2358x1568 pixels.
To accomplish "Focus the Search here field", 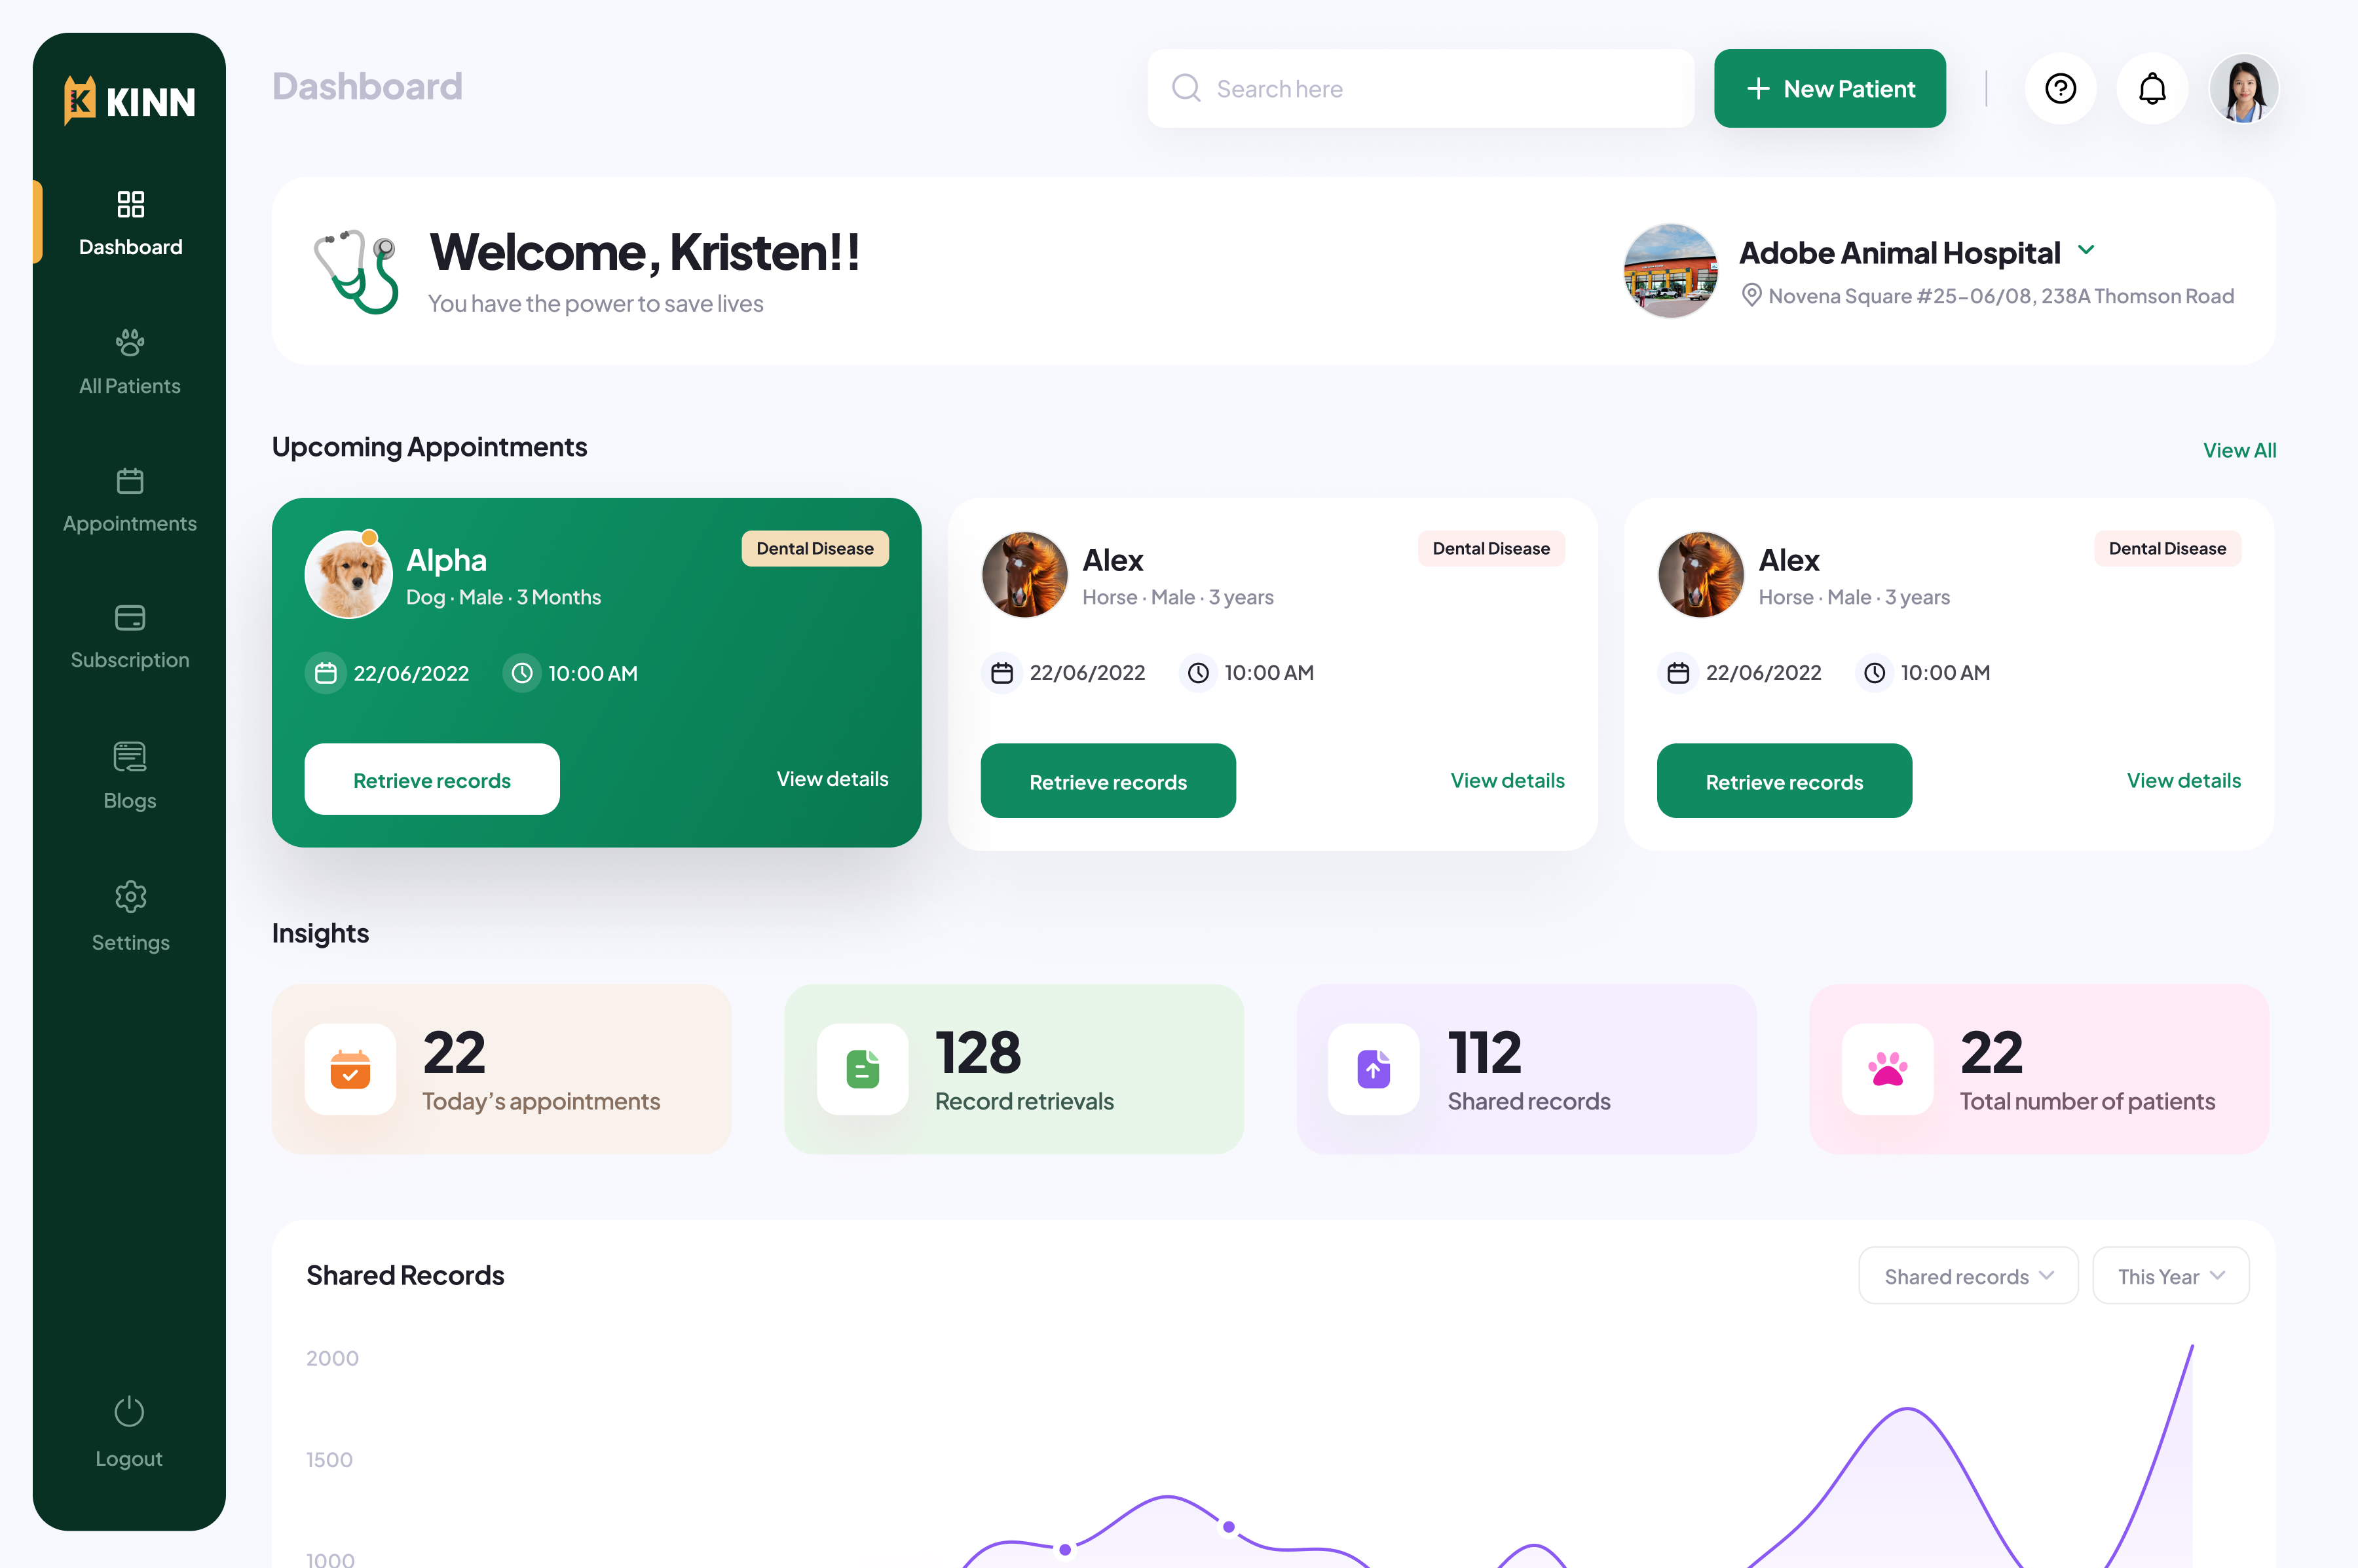I will 1420,88.
